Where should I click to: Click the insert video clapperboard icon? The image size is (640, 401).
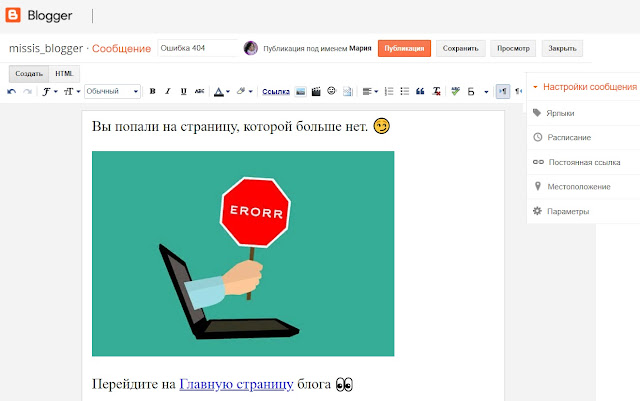click(x=316, y=91)
